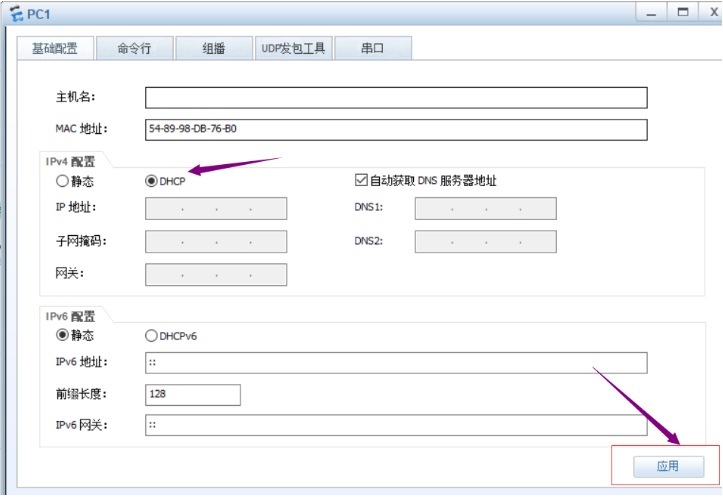The height and width of the screenshot is (497, 723).
Task: Click the IPv6 网关 input field
Action: tap(396, 425)
